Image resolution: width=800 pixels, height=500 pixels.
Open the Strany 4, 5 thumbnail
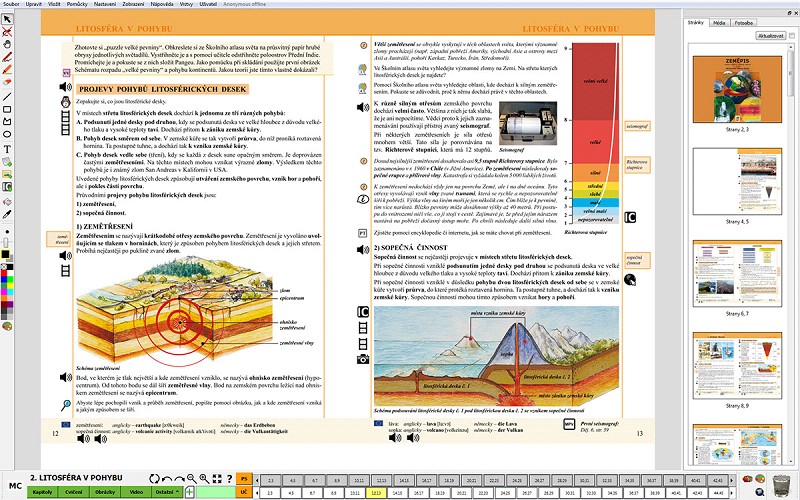coord(737,181)
